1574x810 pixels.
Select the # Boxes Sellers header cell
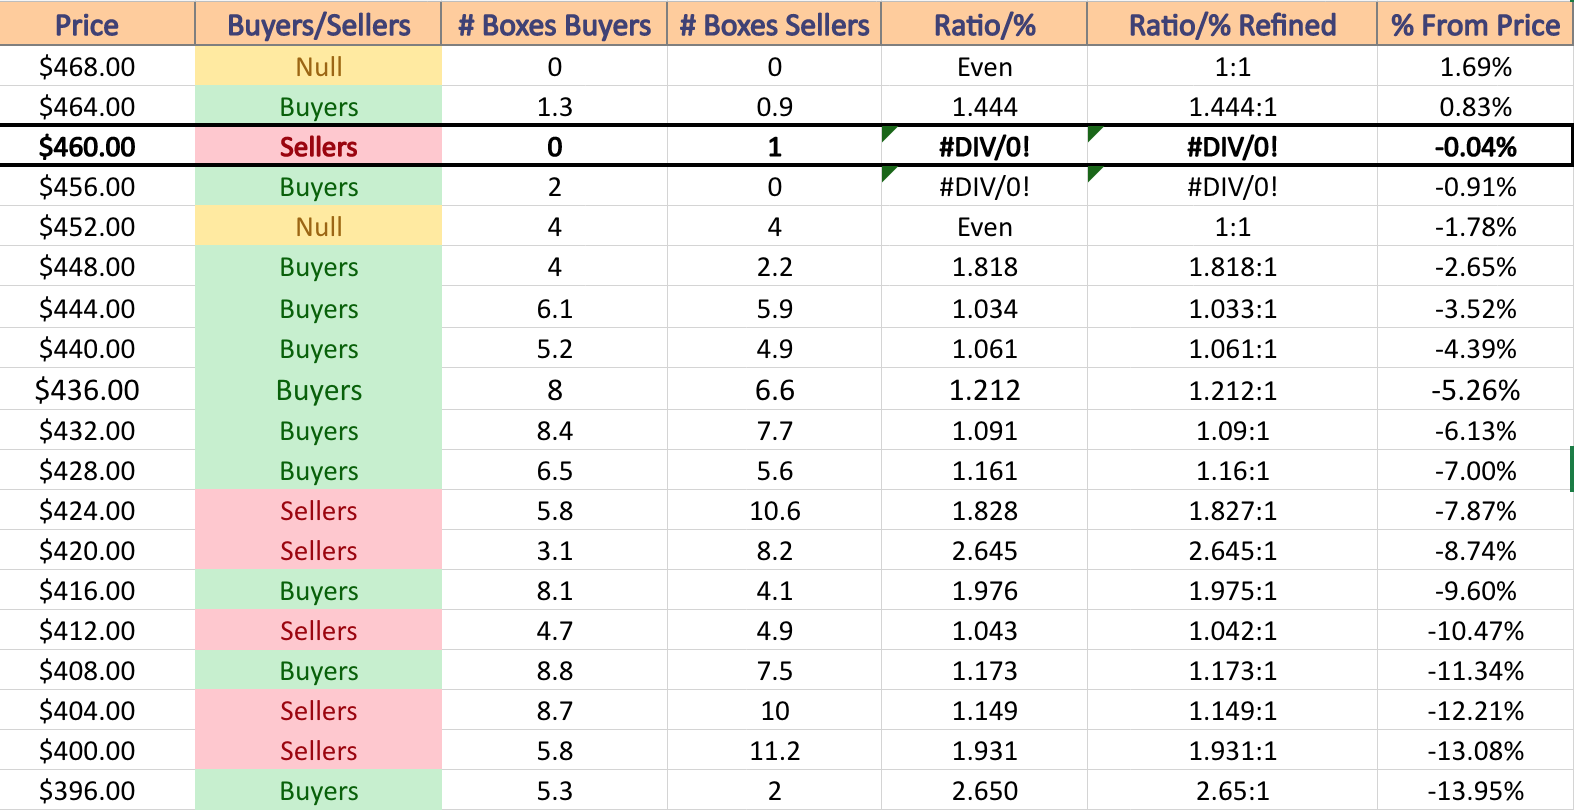[x=774, y=24]
